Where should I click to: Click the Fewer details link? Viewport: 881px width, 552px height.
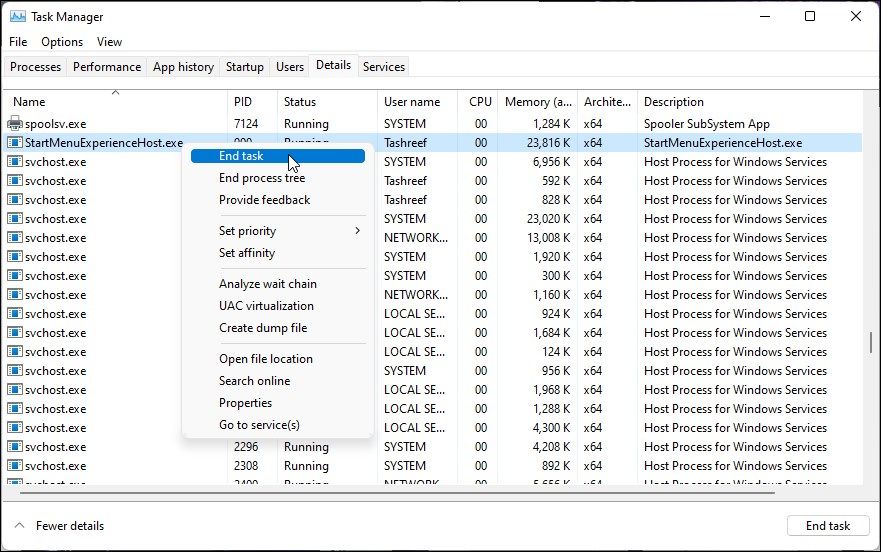[x=70, y=526]
